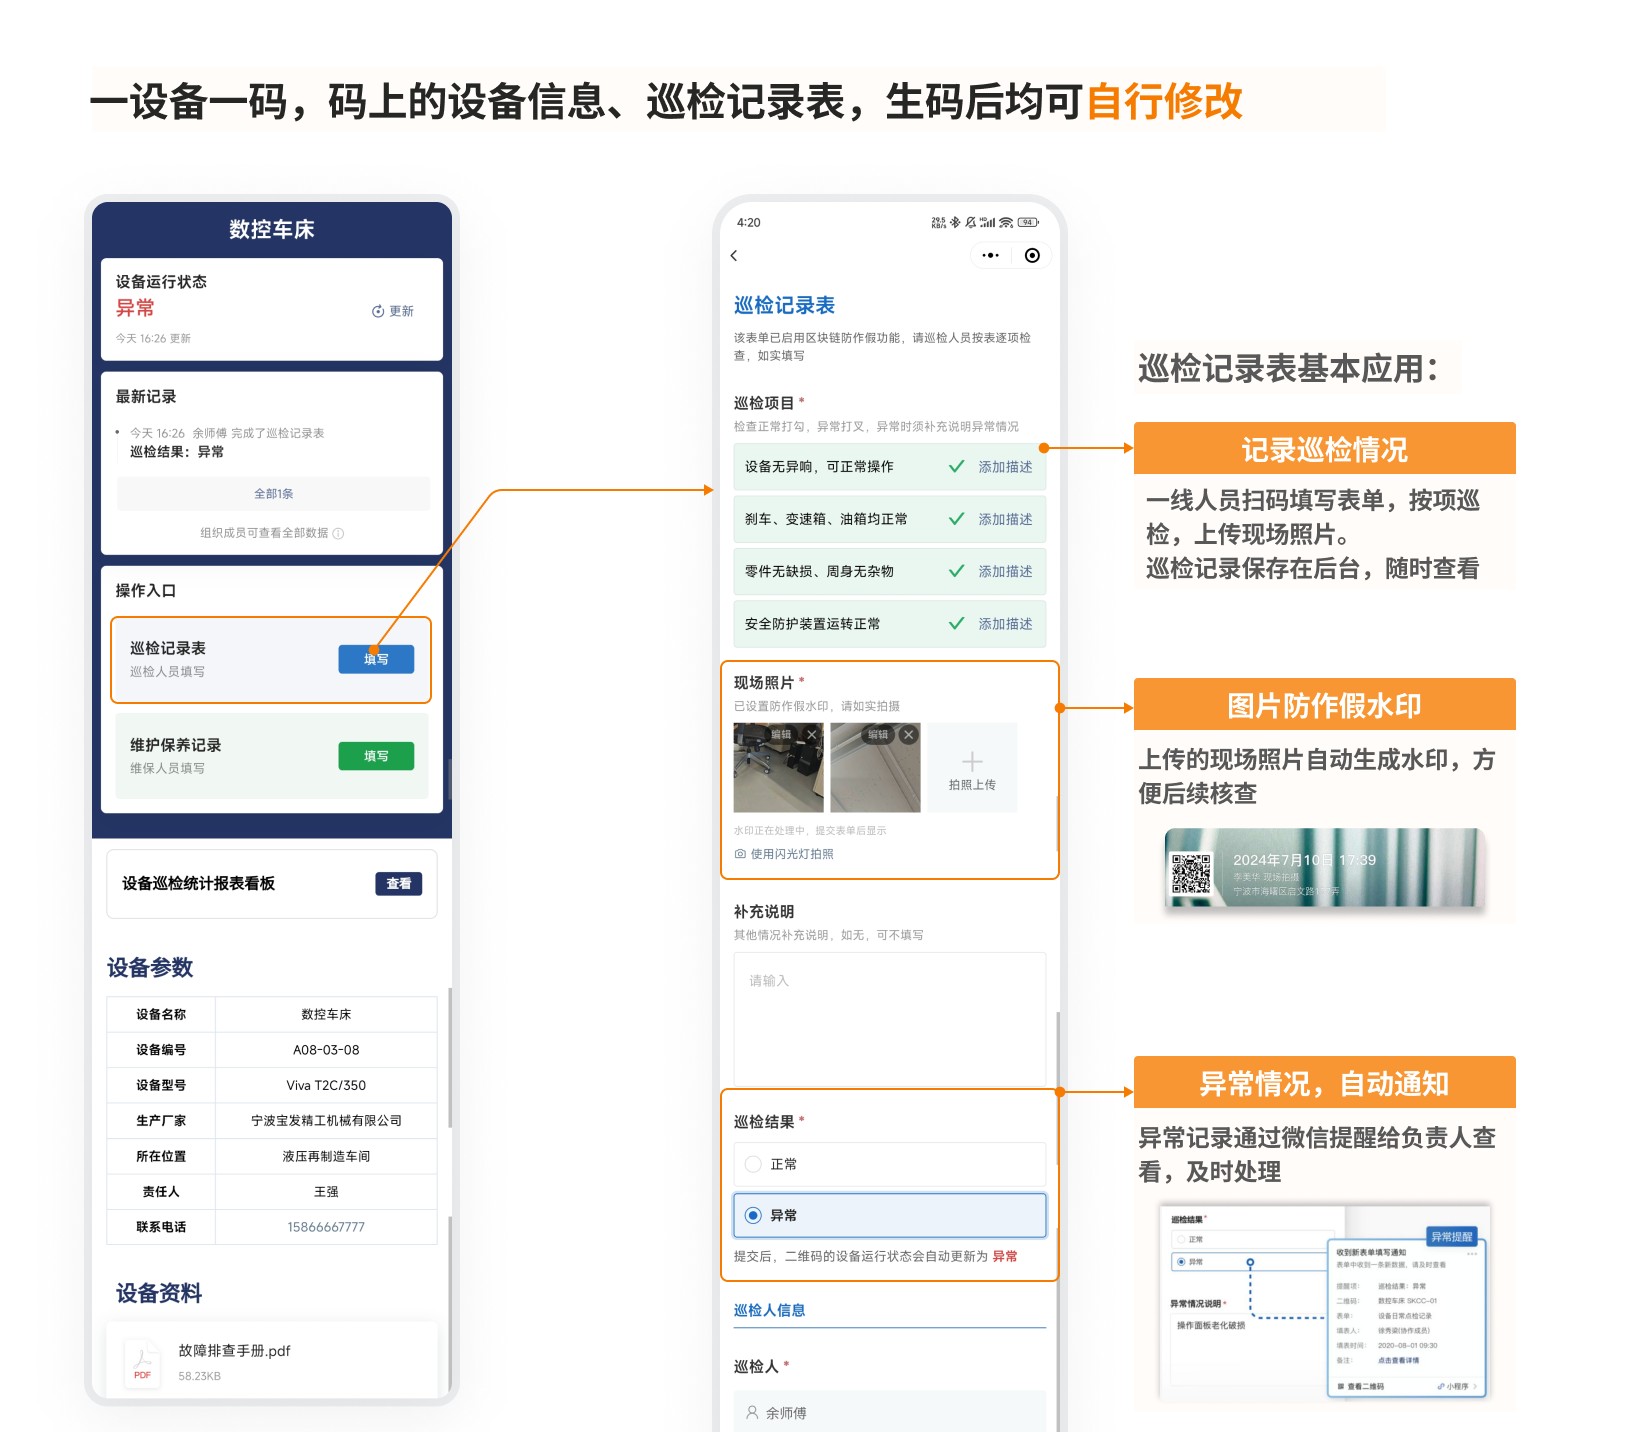The image size is (1648, 1432).
Task: Tap the camera icon 使用闪光灯拍照
Action: coord(740,854)
